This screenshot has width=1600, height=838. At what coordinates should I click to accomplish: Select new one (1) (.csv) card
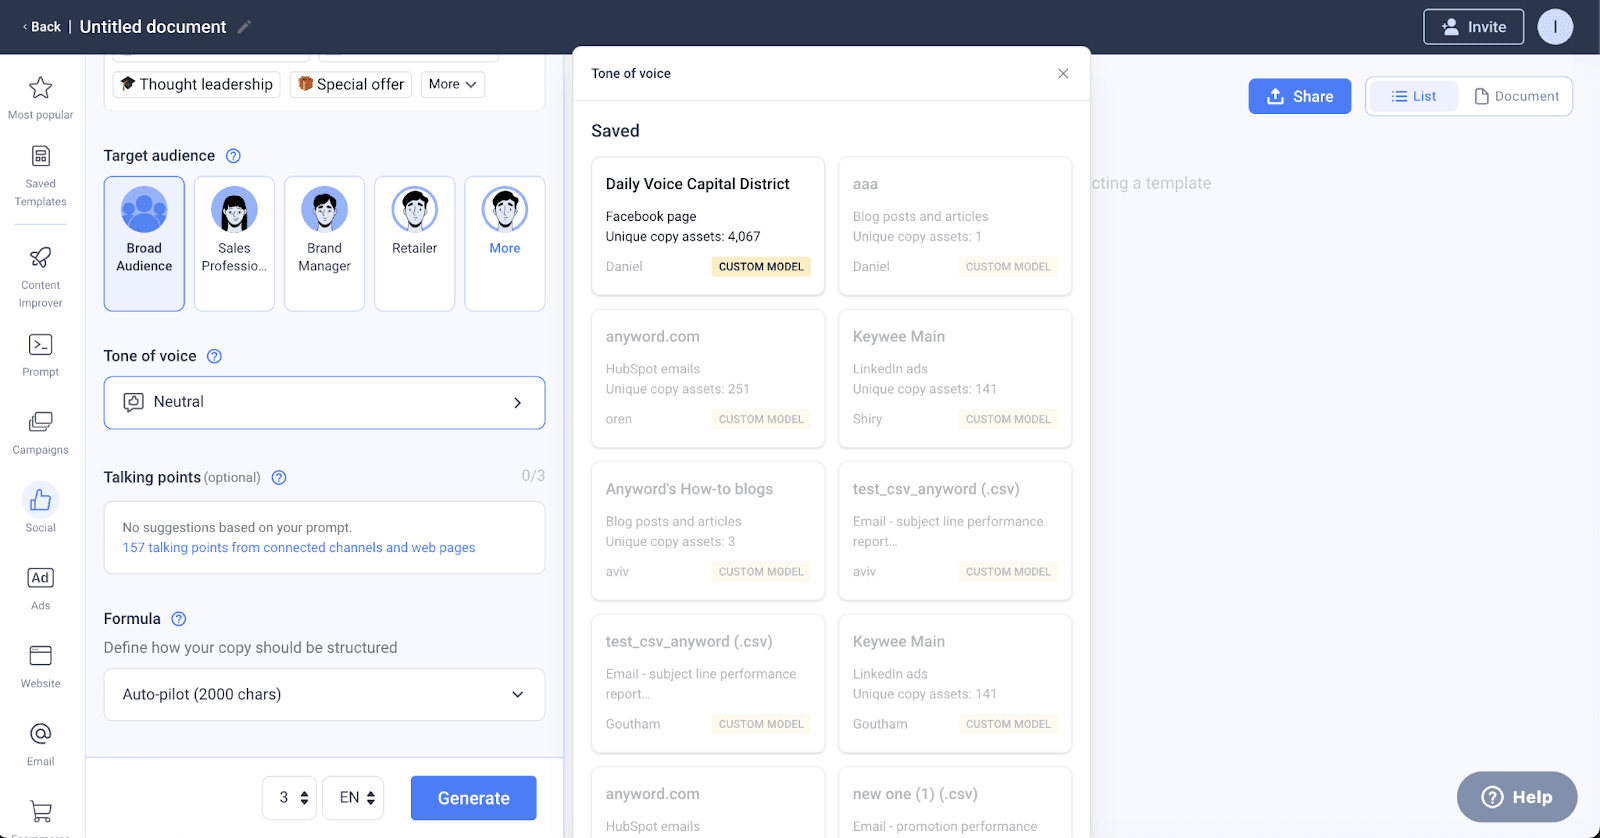tap(955, 803)
